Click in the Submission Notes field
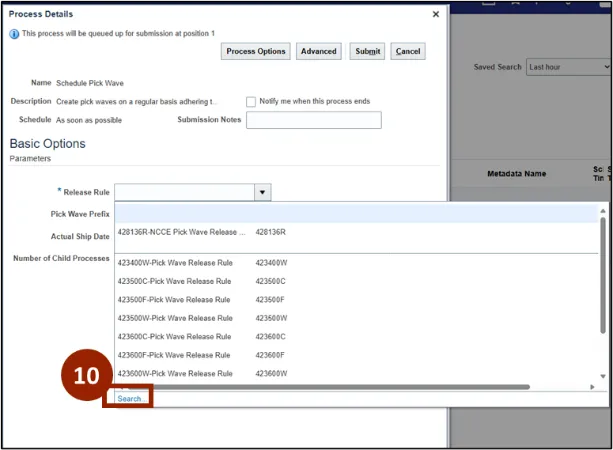Viewport: 613px width, 450px height. click(x=313, y=120)
